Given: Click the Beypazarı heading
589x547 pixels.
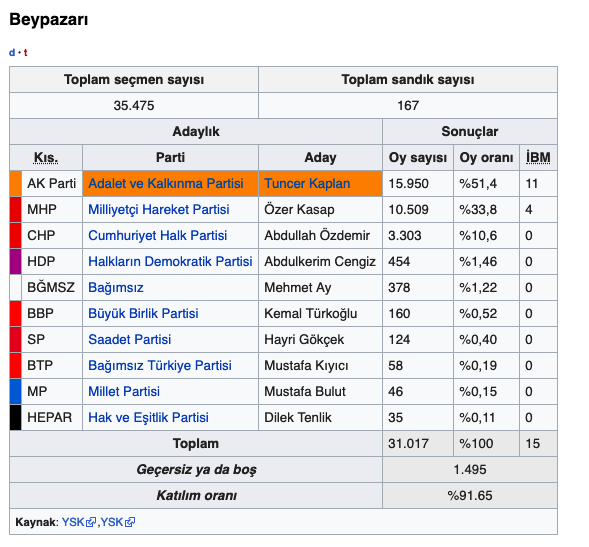Looking at the screenshot, I should tap(49, 20).
